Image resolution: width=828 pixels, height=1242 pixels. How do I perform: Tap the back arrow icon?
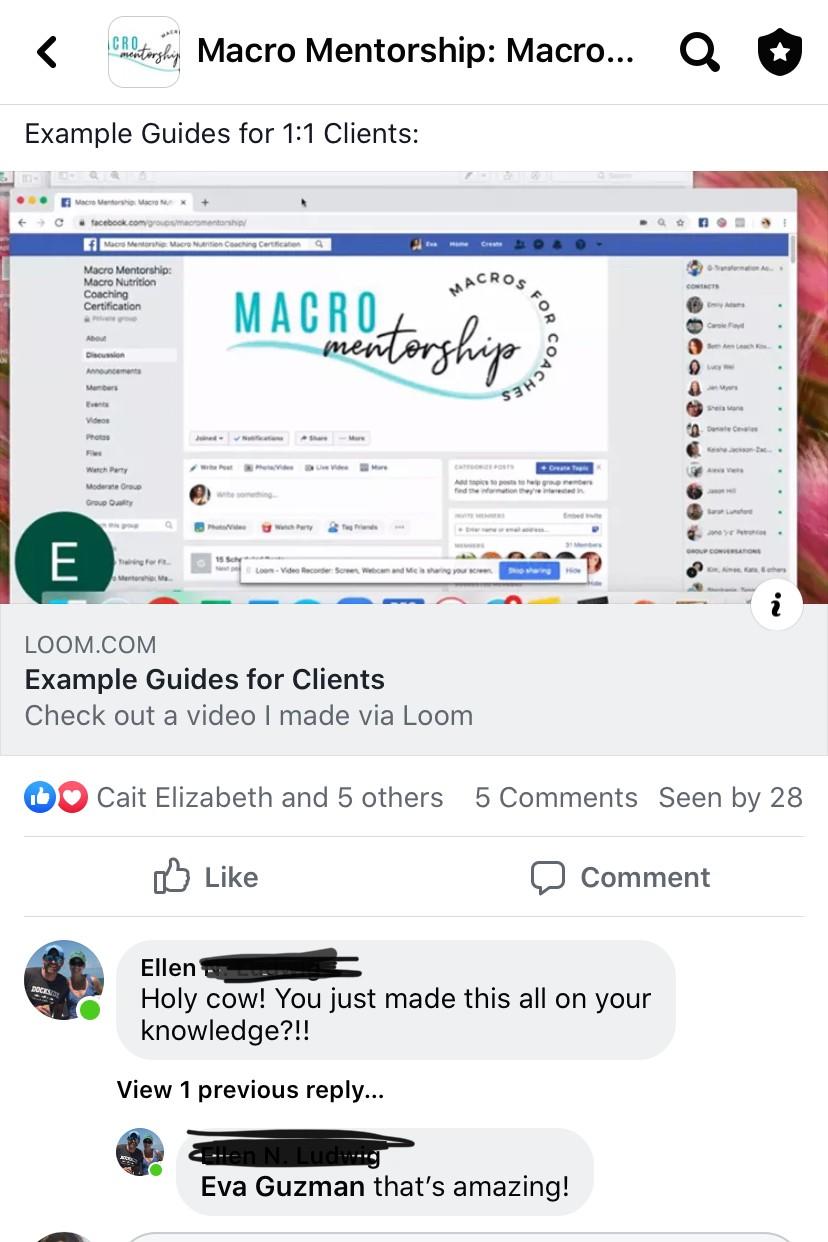pyautogui.click(x=47, y=52)
